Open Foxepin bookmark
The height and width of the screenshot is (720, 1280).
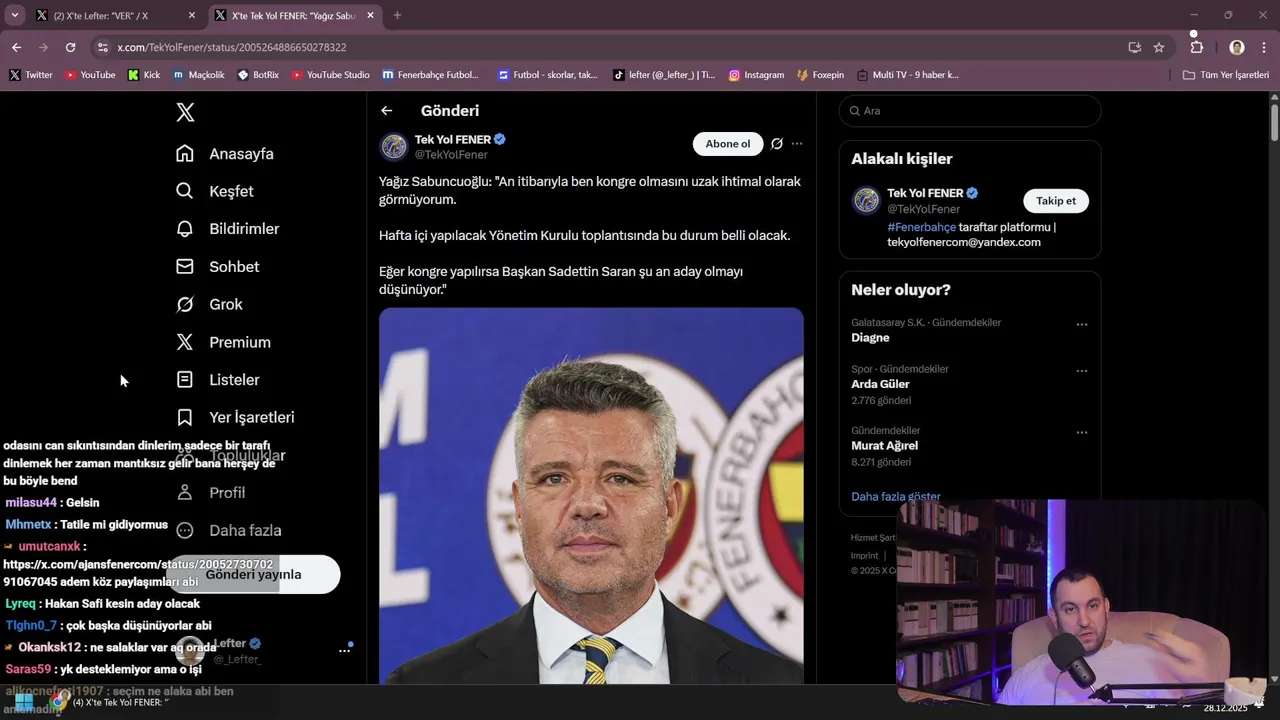[x=820, y=75]
